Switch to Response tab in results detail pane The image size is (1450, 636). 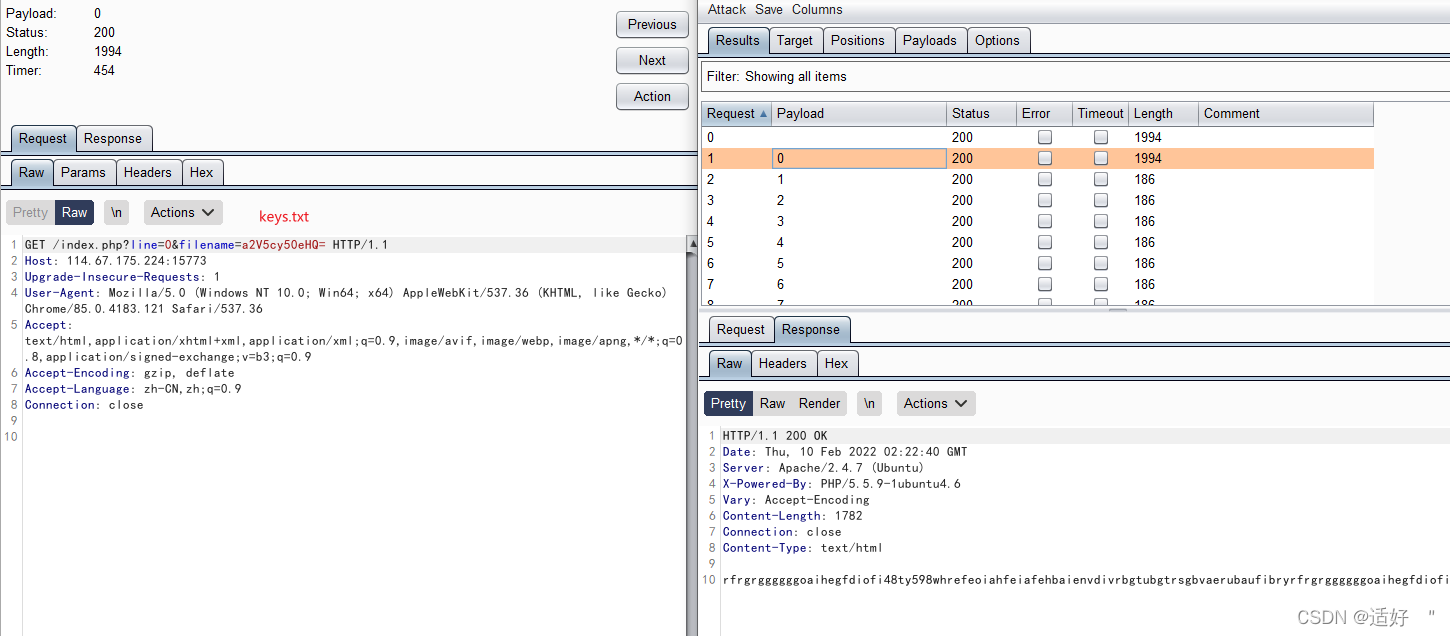(811, 329)
